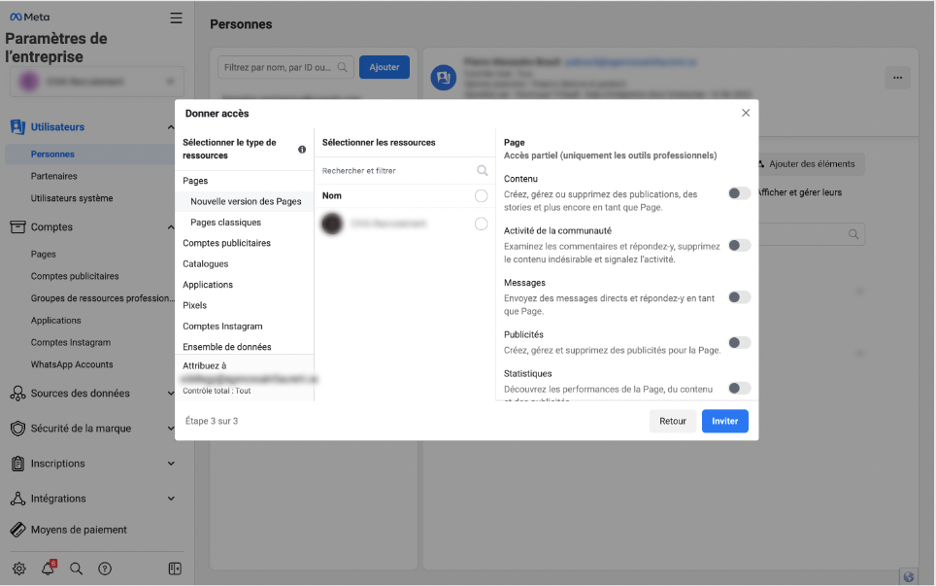Select Comptes Instagram resource type in dialog
The width and height of the screenshot is (936, 586).
coord(223,326)
